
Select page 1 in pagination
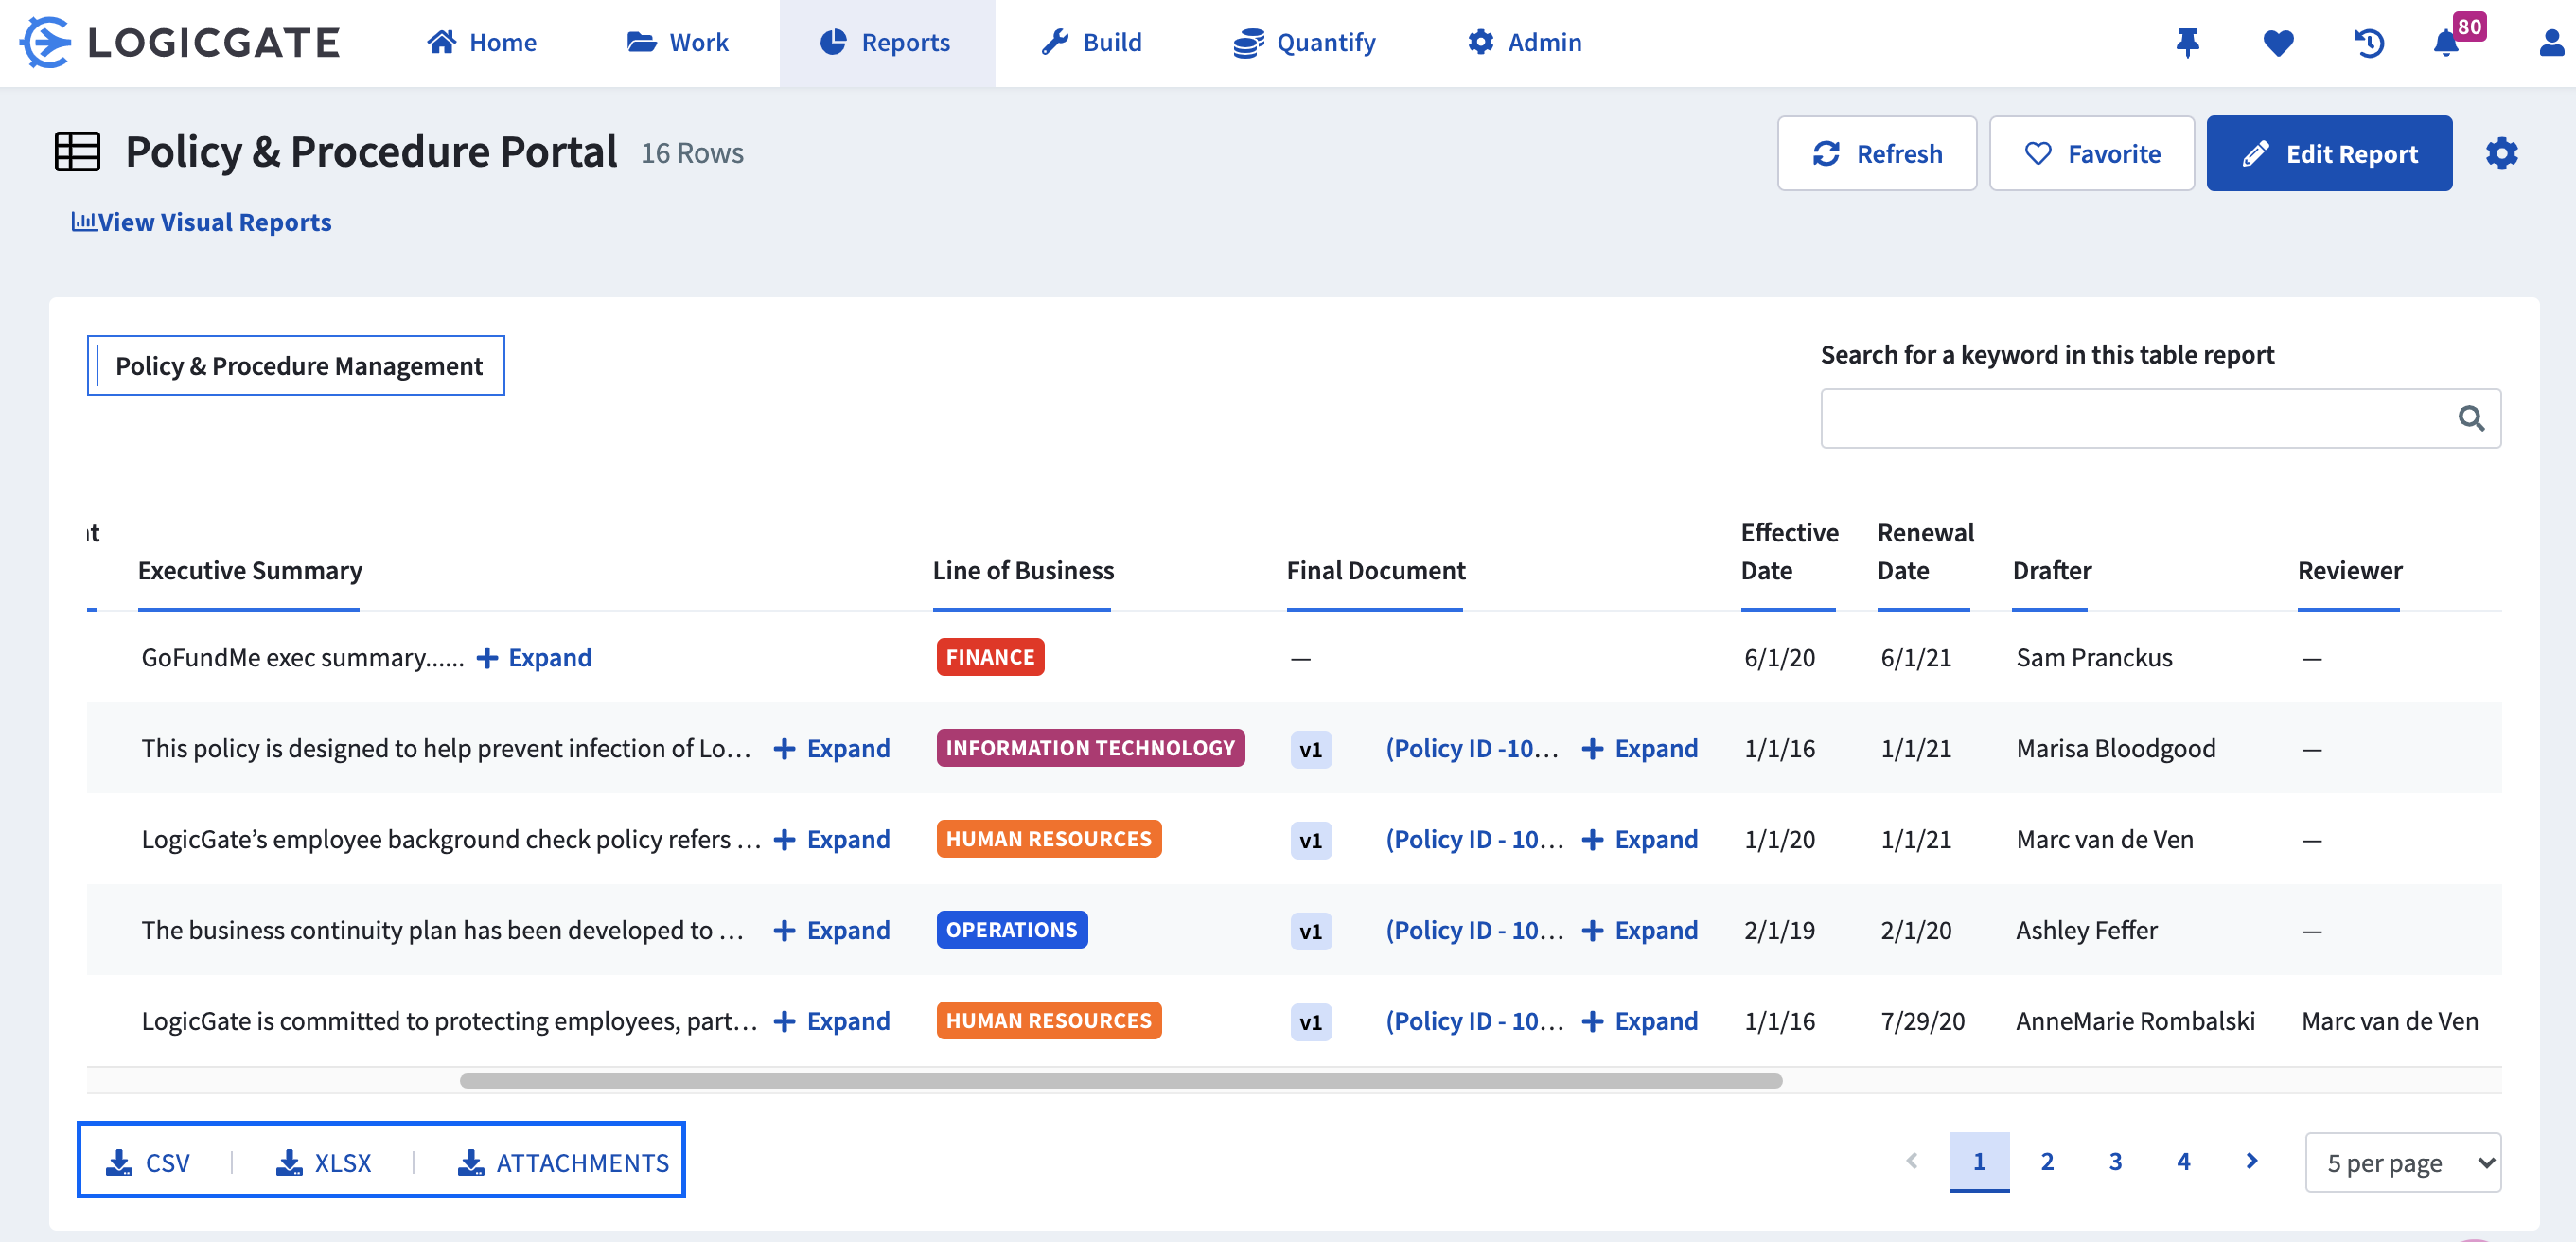pos(1979,1161)
